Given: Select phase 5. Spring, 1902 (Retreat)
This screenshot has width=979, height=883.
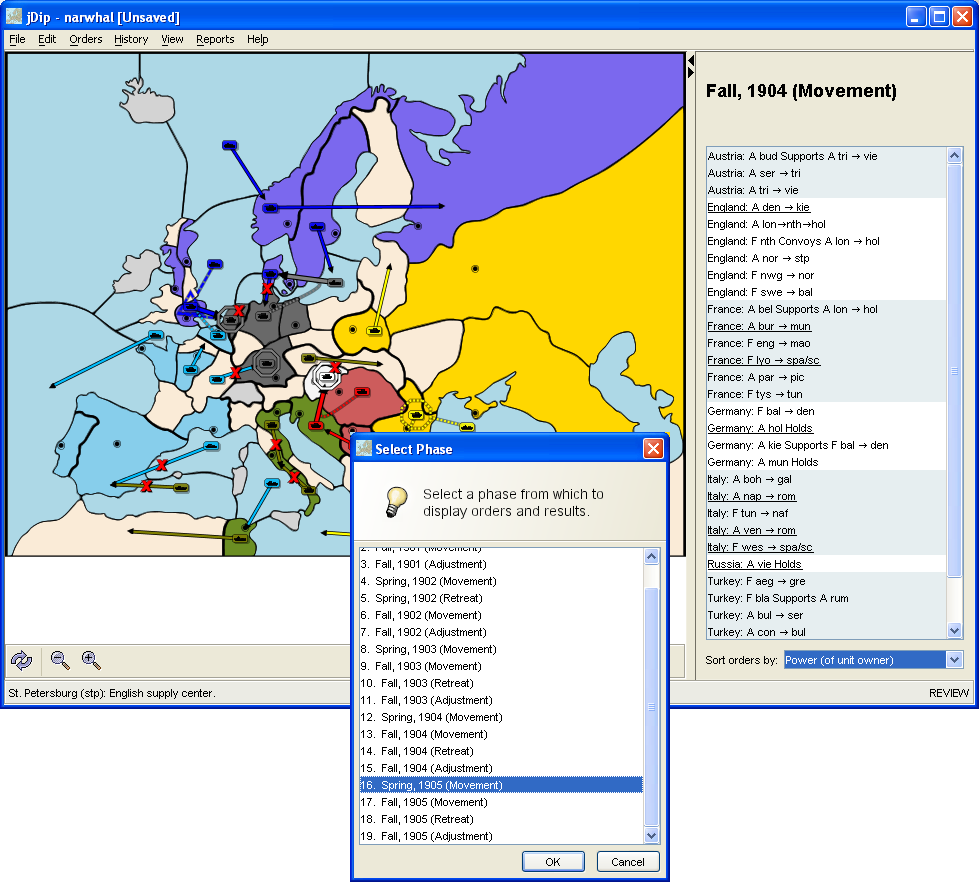Looking at the screenshot, I should click(x=501, y=598).
